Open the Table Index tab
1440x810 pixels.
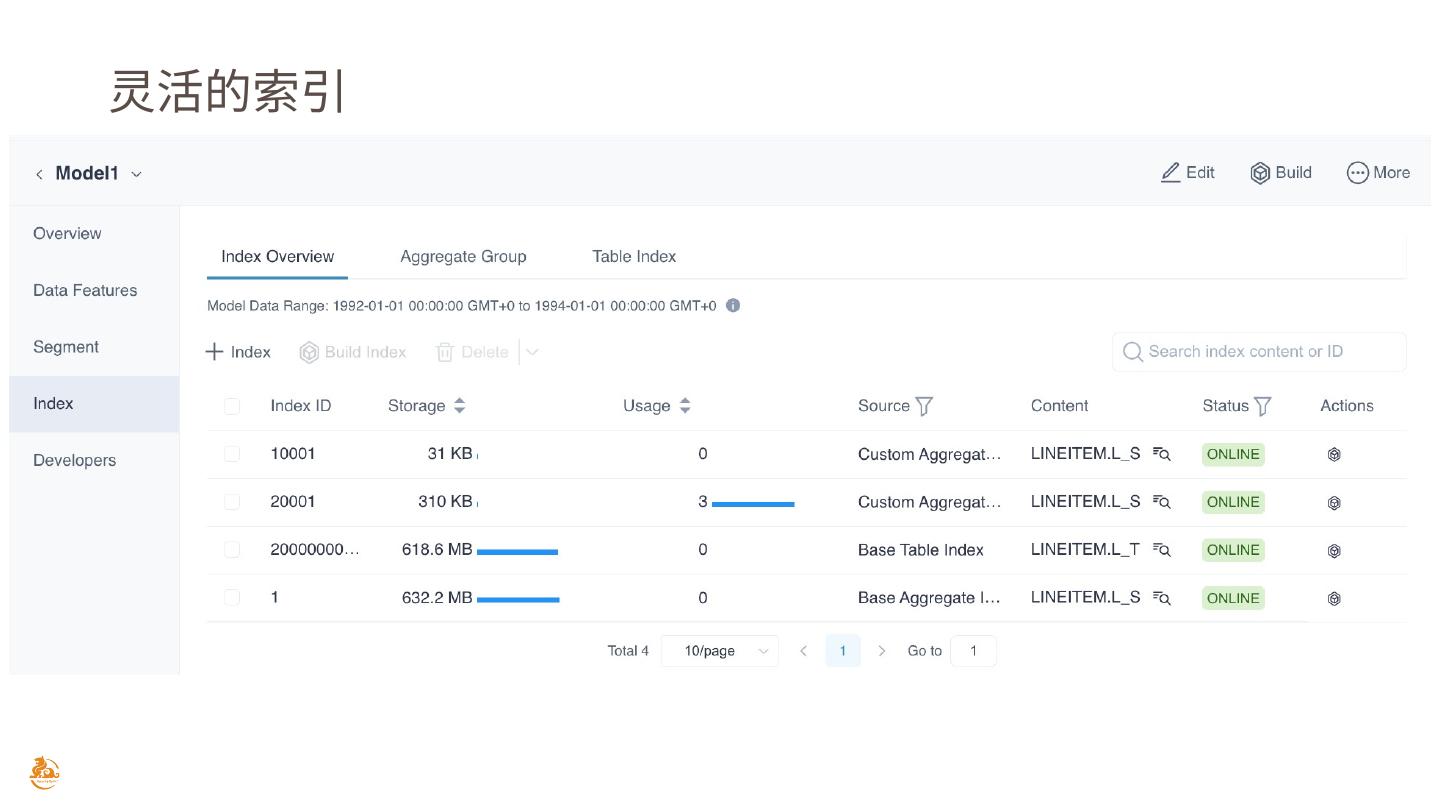pyautogui.click(x=634, y=257)
